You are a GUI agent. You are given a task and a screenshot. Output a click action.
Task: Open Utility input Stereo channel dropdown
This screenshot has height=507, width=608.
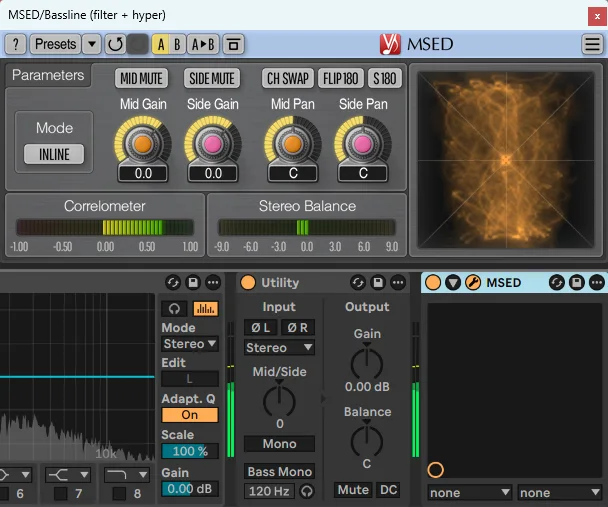pos(279,348)
